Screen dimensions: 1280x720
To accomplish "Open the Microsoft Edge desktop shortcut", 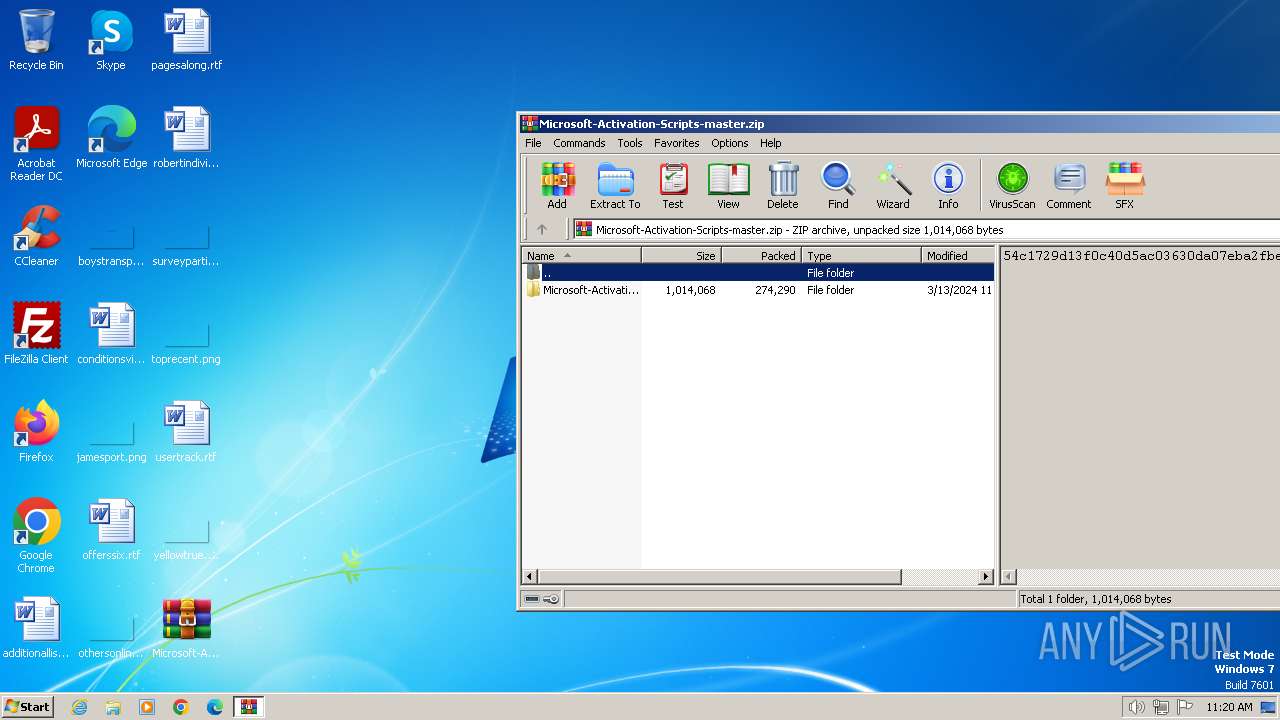I will [x=111, y=138].
